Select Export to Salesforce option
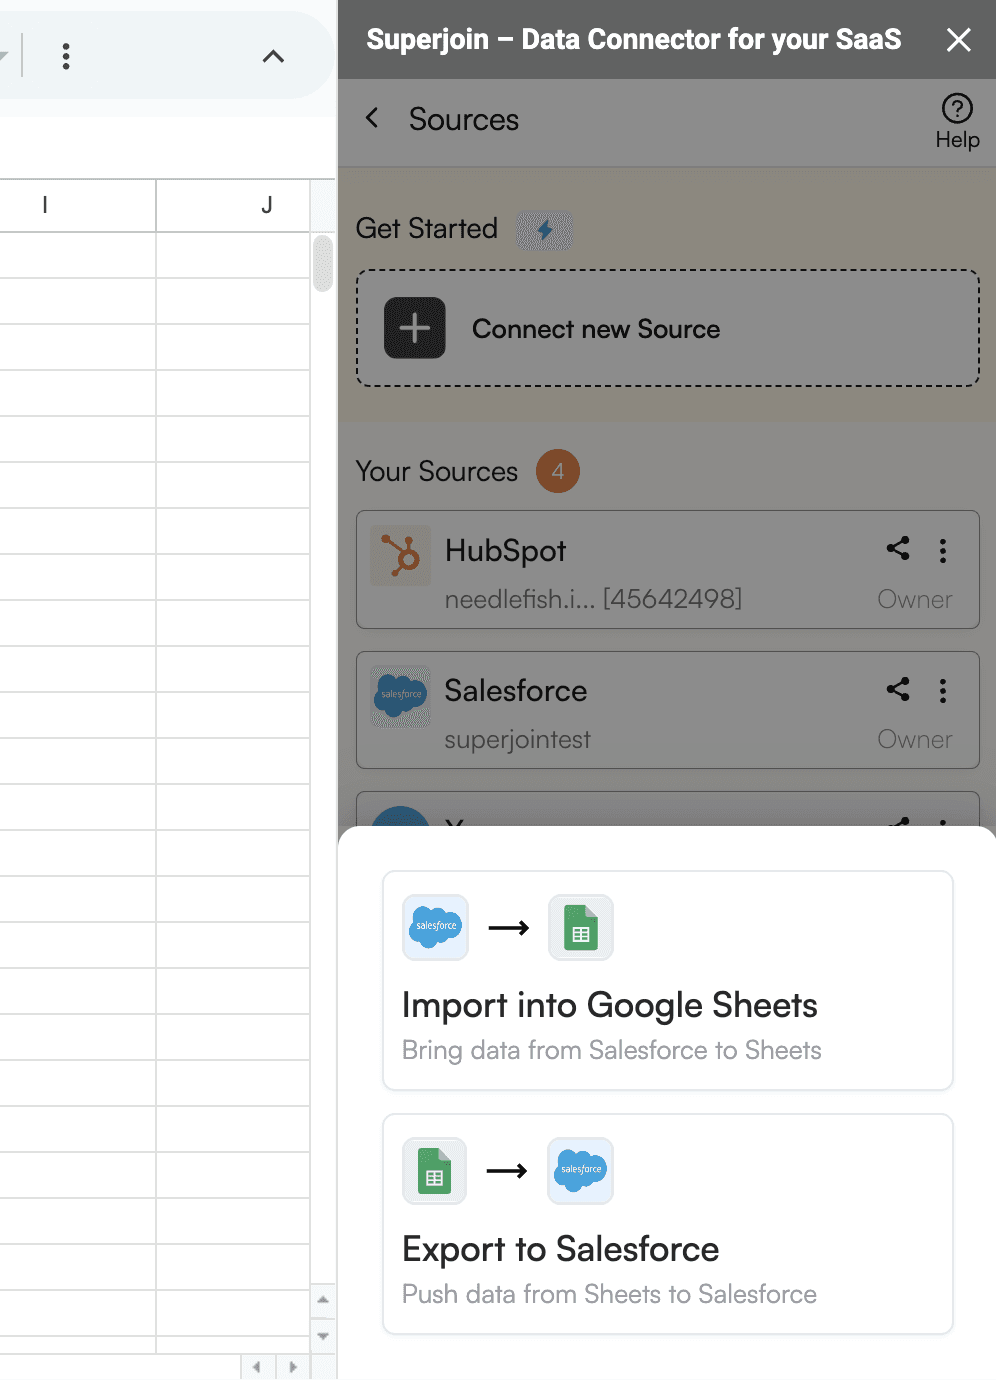The width and height of the screenshot is (996, 1380). tap(668, 1224)
